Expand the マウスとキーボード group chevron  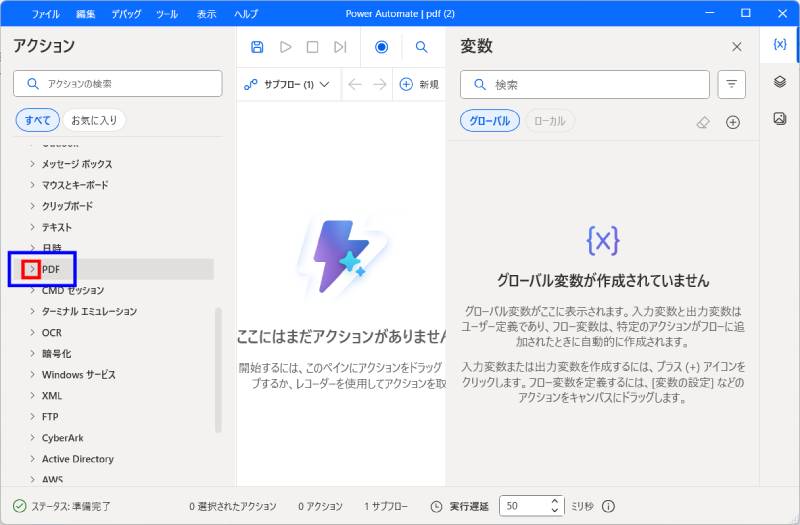(x=32, y=185)
